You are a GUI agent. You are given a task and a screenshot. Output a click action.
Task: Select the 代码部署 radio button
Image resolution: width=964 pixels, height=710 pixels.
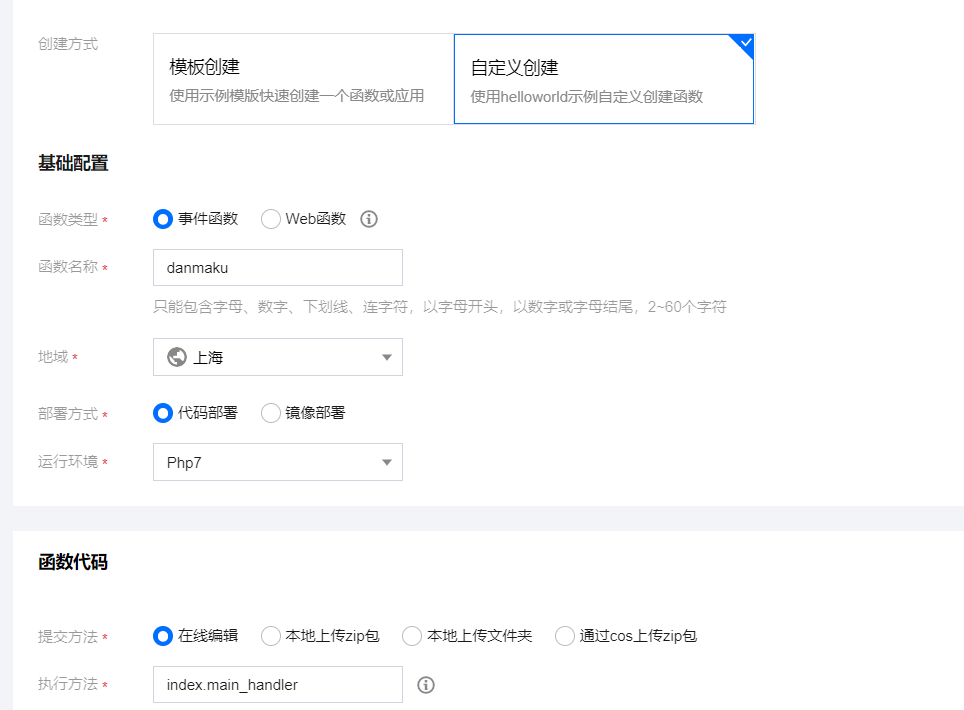click(x=163, y=413)
